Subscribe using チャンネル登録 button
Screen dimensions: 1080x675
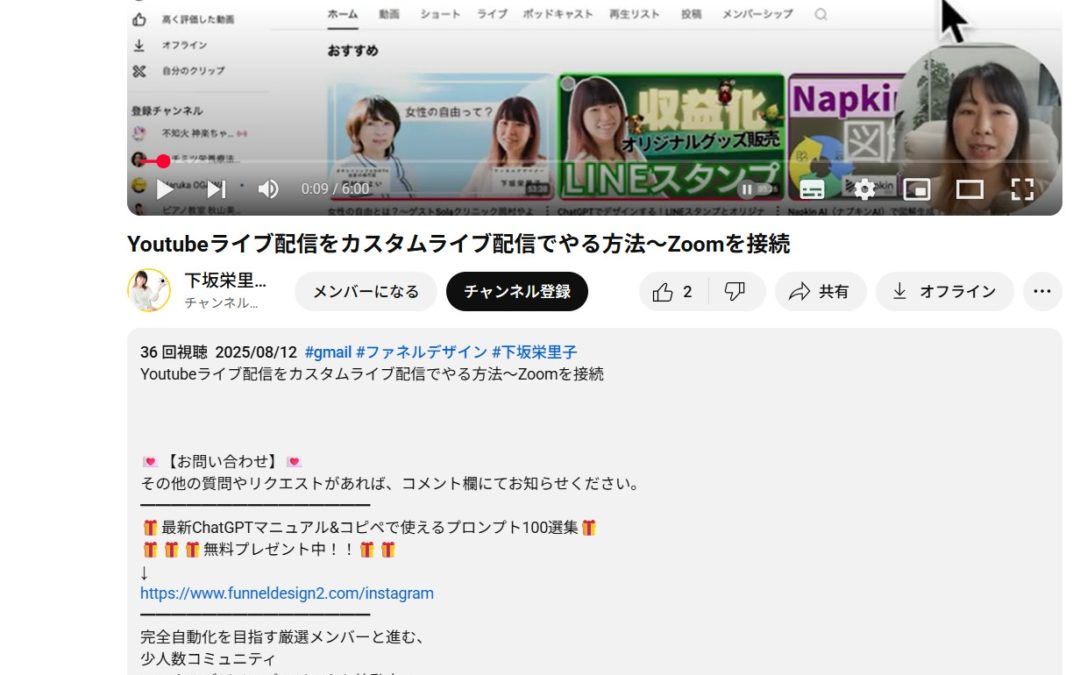[x=517, y=292]
